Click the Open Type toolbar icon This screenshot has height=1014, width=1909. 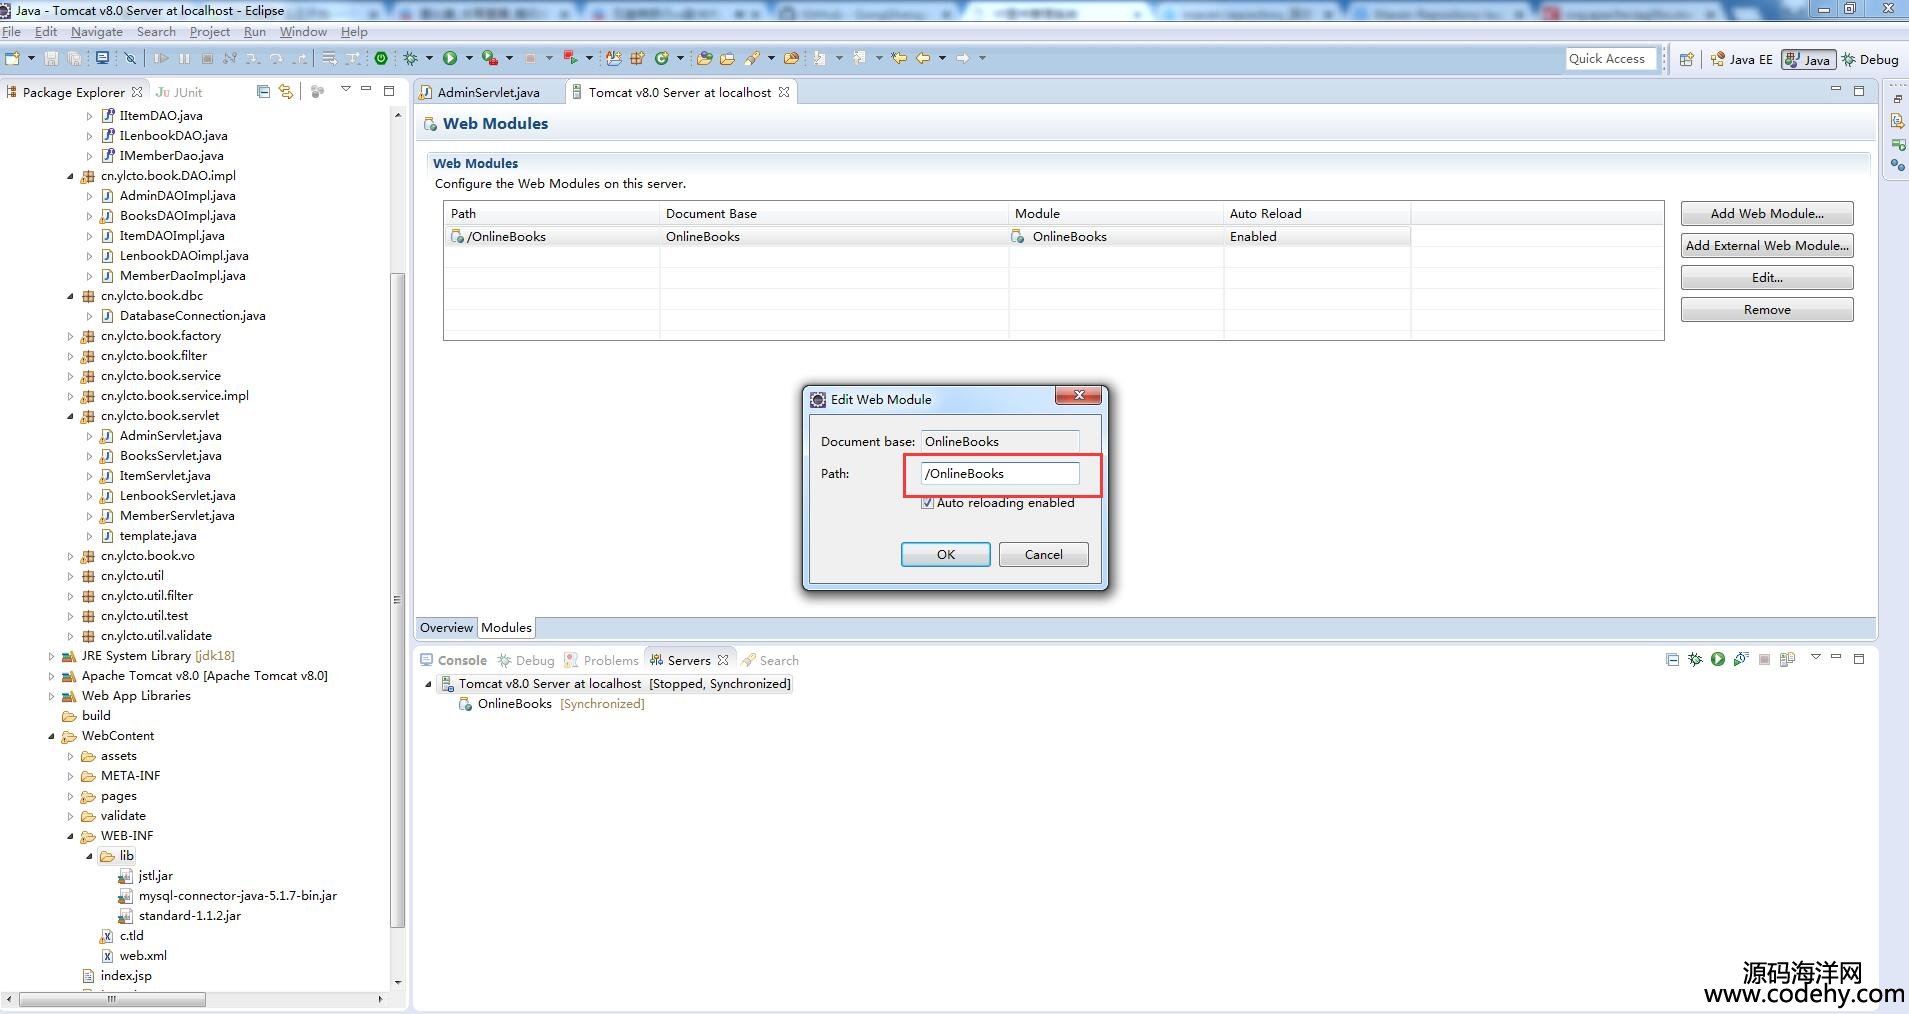pyautogui.click(x=705, y=58)
